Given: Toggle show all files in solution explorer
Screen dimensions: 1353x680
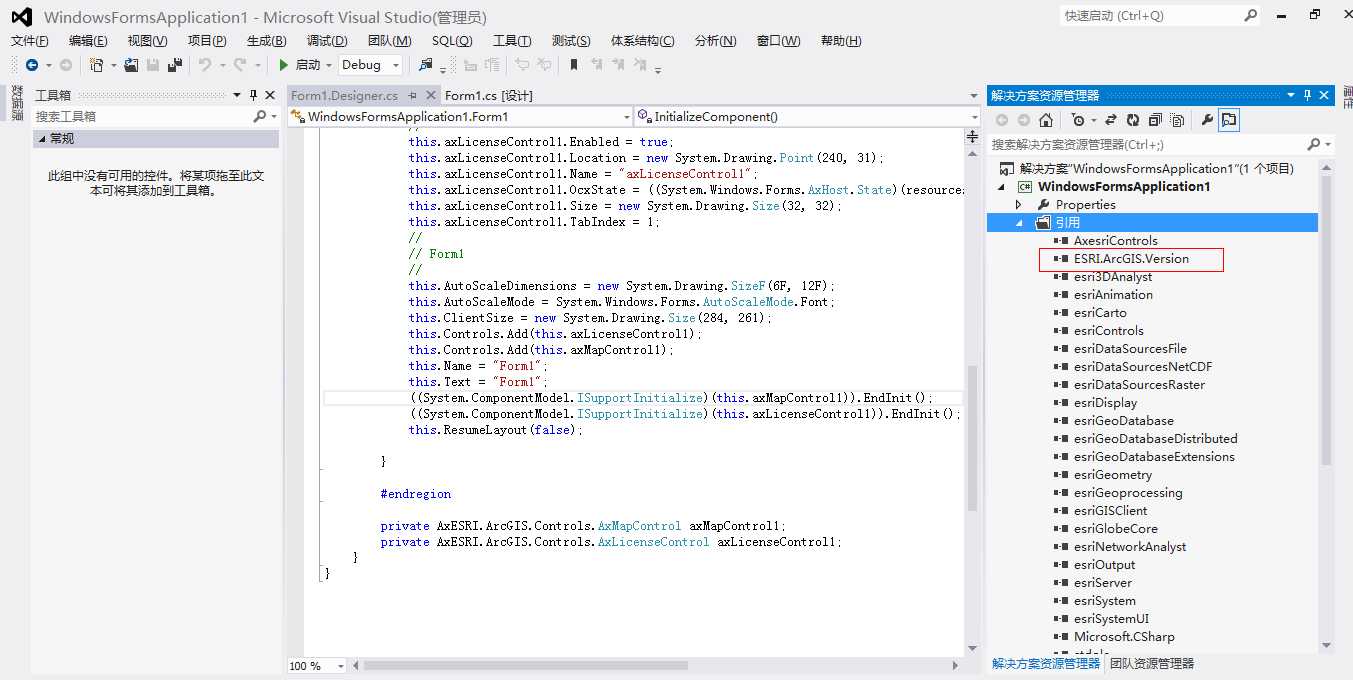Looking at the screenshot, I should click(1177, 120).
